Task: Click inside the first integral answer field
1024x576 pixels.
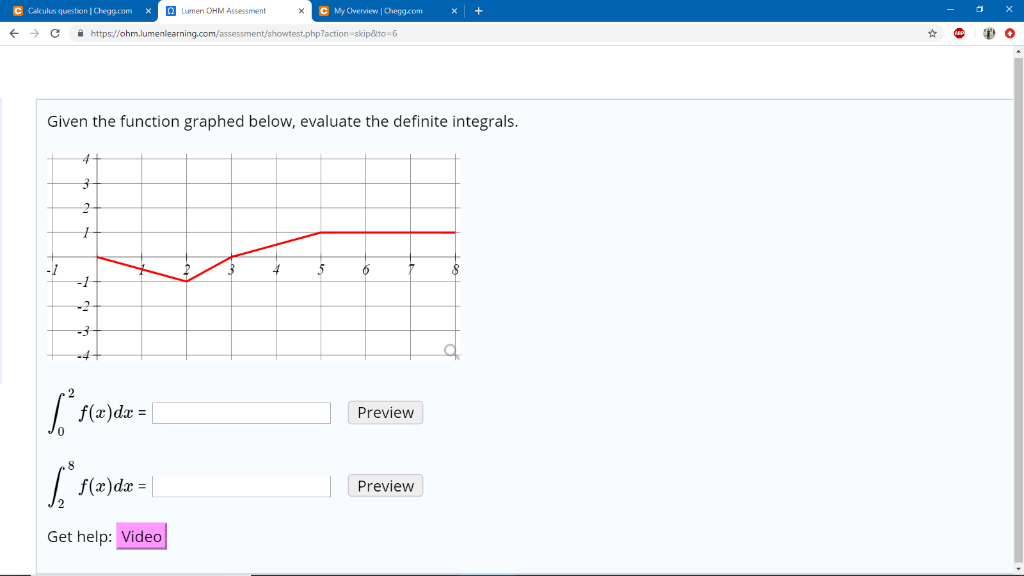Action: click(x=240, y=412)
